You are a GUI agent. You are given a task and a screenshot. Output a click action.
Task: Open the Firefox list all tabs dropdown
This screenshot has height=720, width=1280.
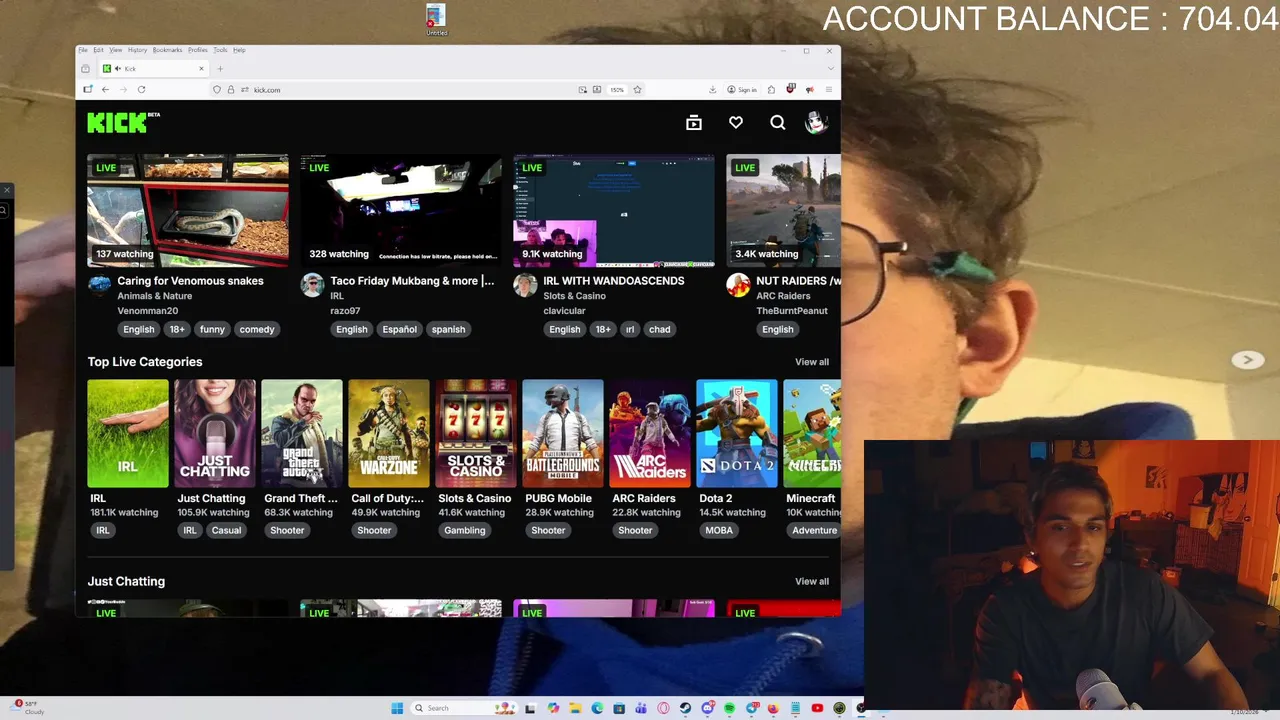(831, 68)
